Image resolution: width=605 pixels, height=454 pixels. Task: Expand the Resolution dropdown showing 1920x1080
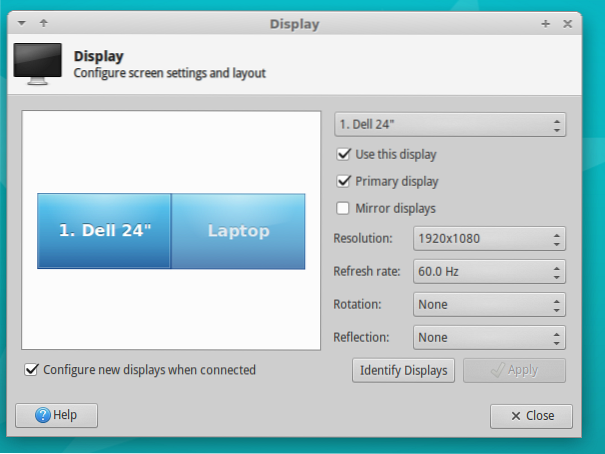tap(489, 239)
